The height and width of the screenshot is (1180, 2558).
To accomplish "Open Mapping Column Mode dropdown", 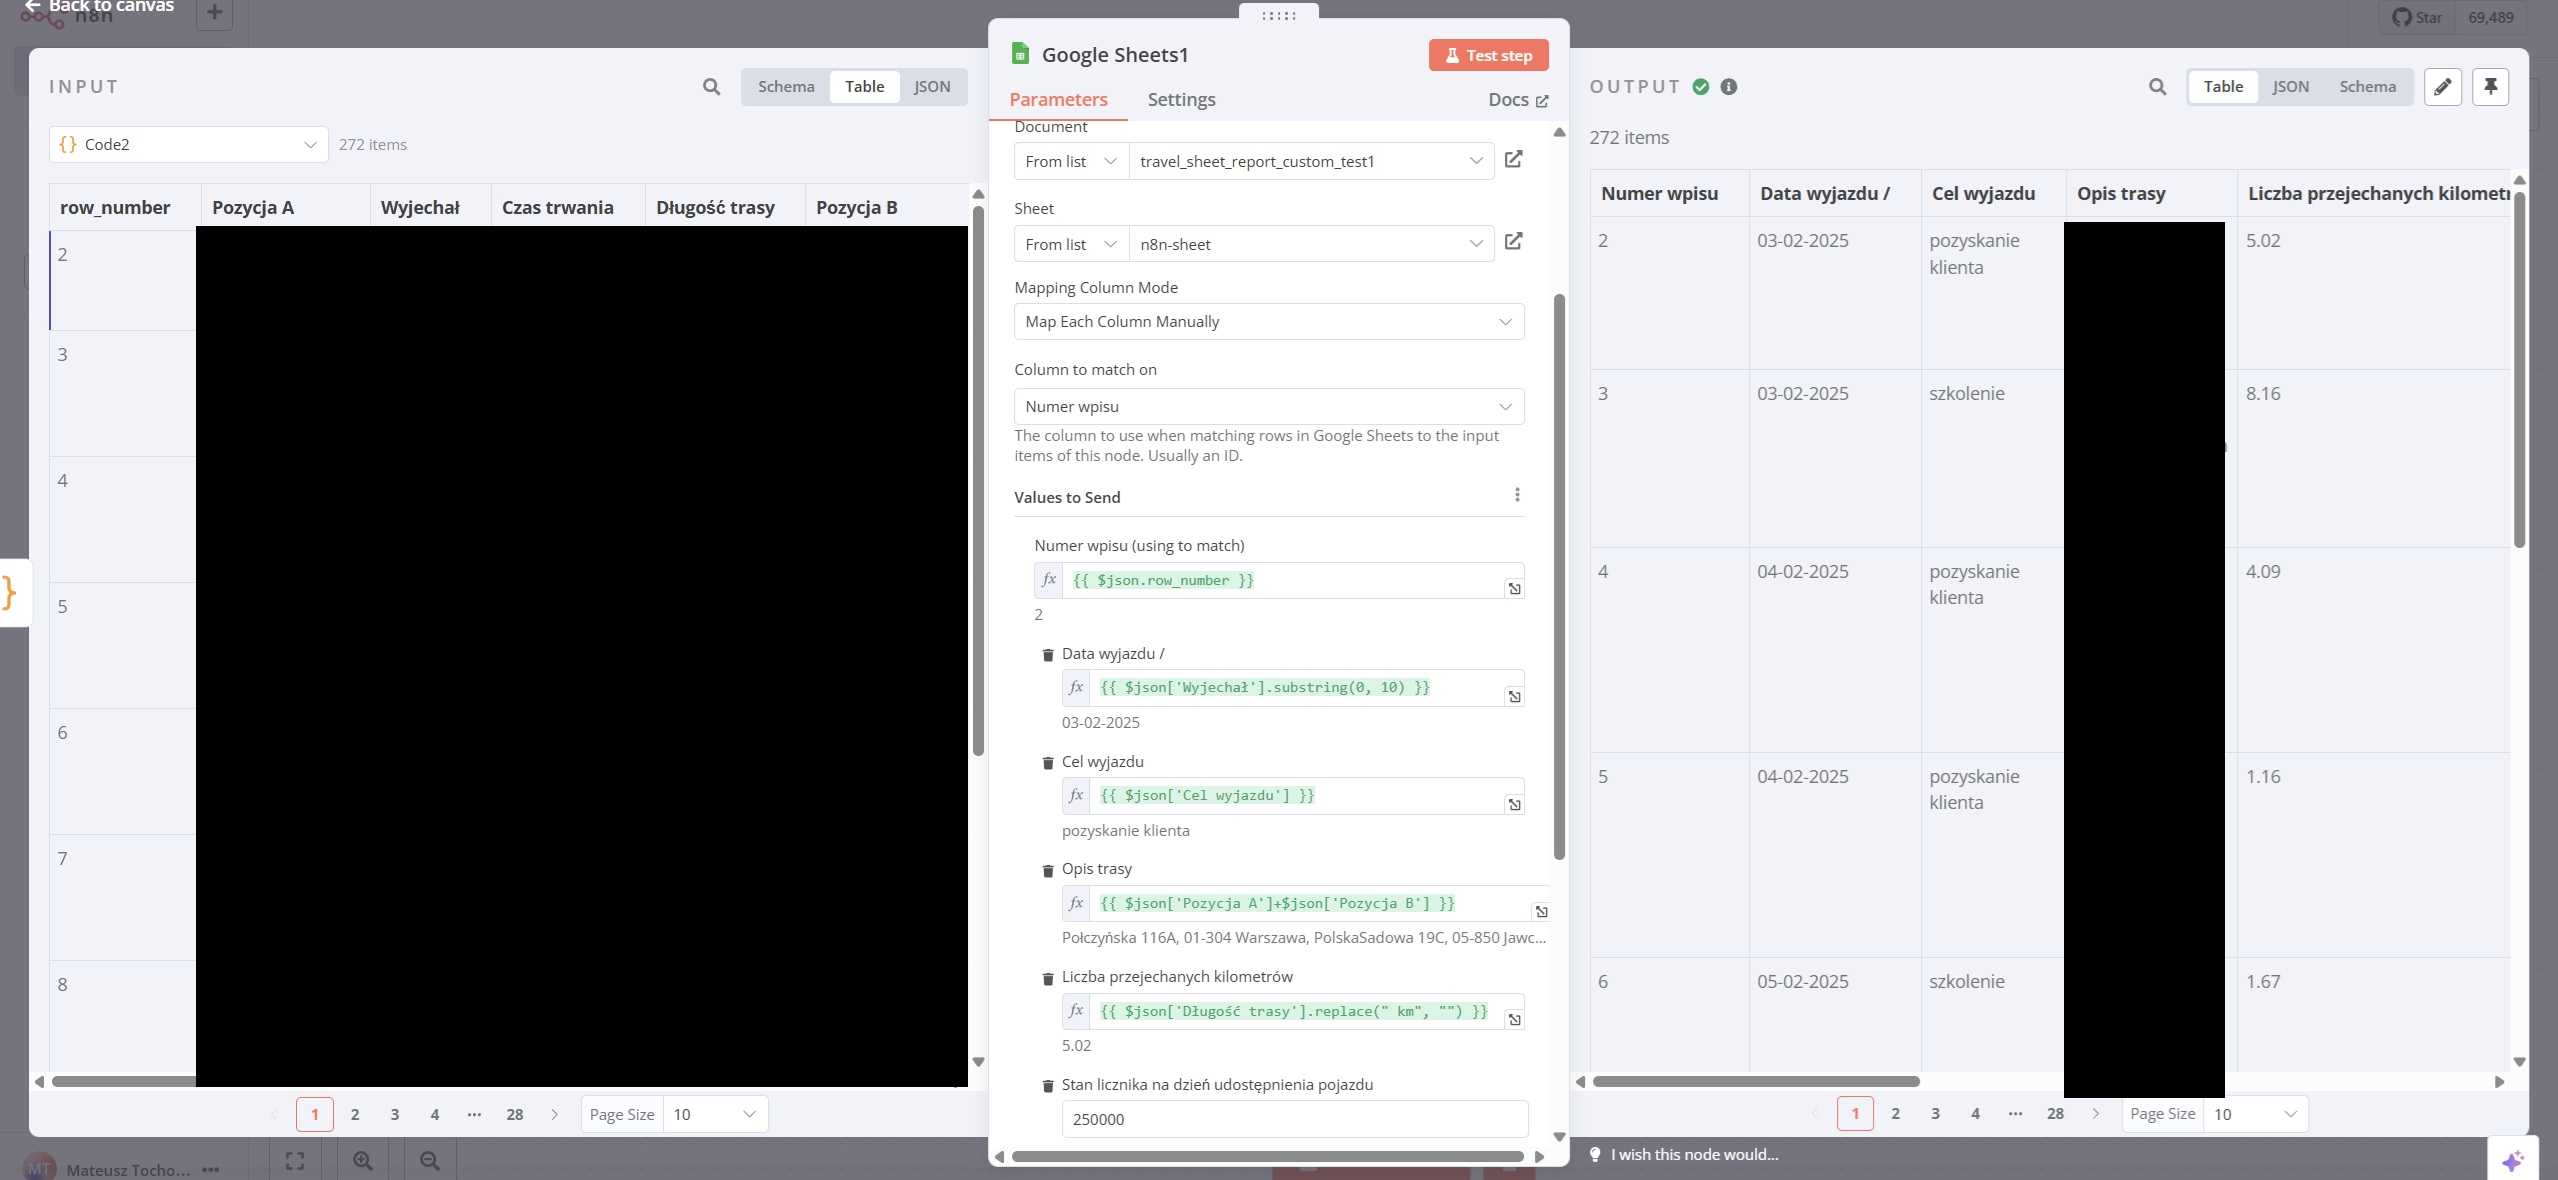I will tap(1269, 321).
